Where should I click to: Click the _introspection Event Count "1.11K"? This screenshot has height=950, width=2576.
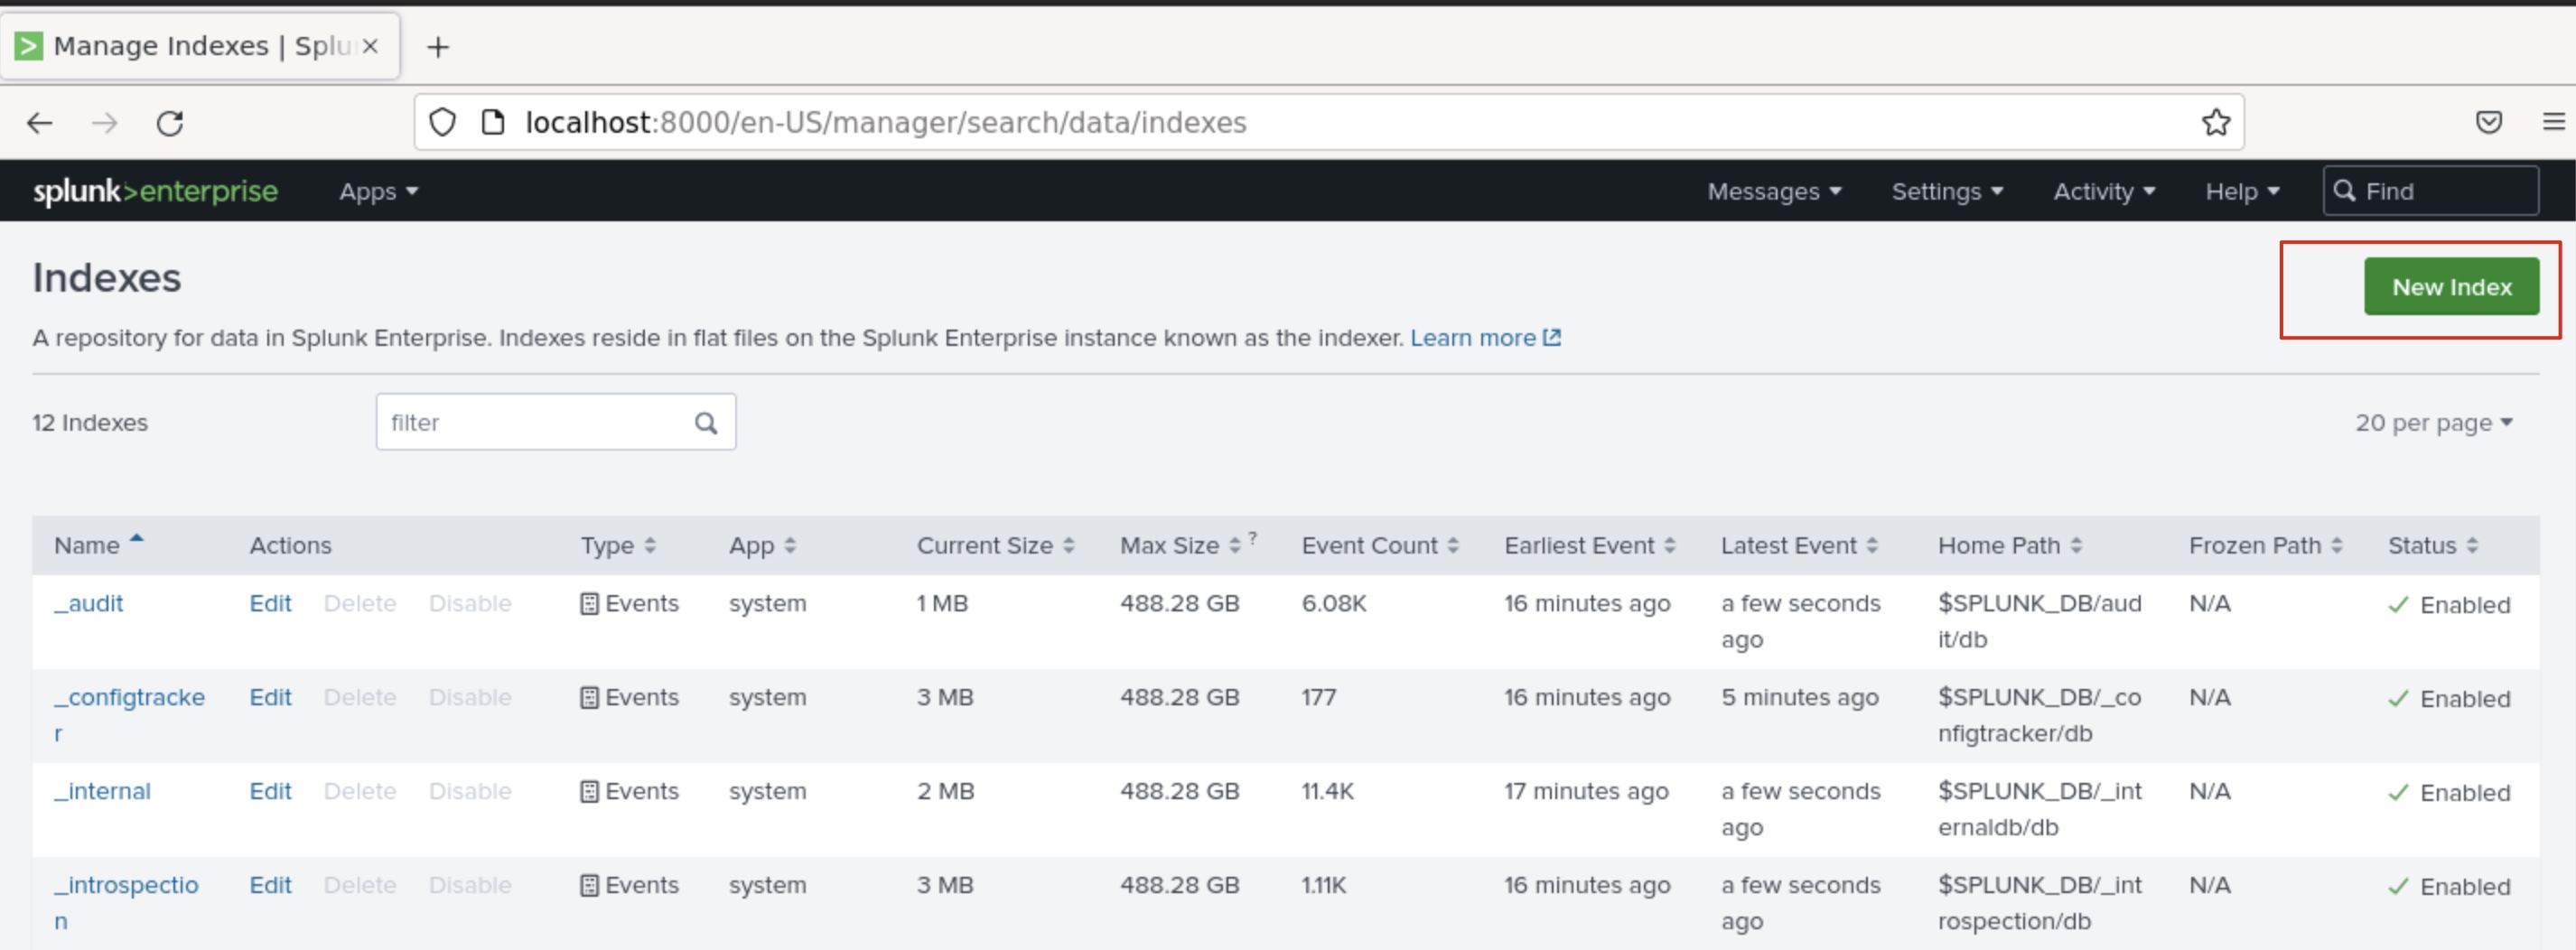(1323, 886)
